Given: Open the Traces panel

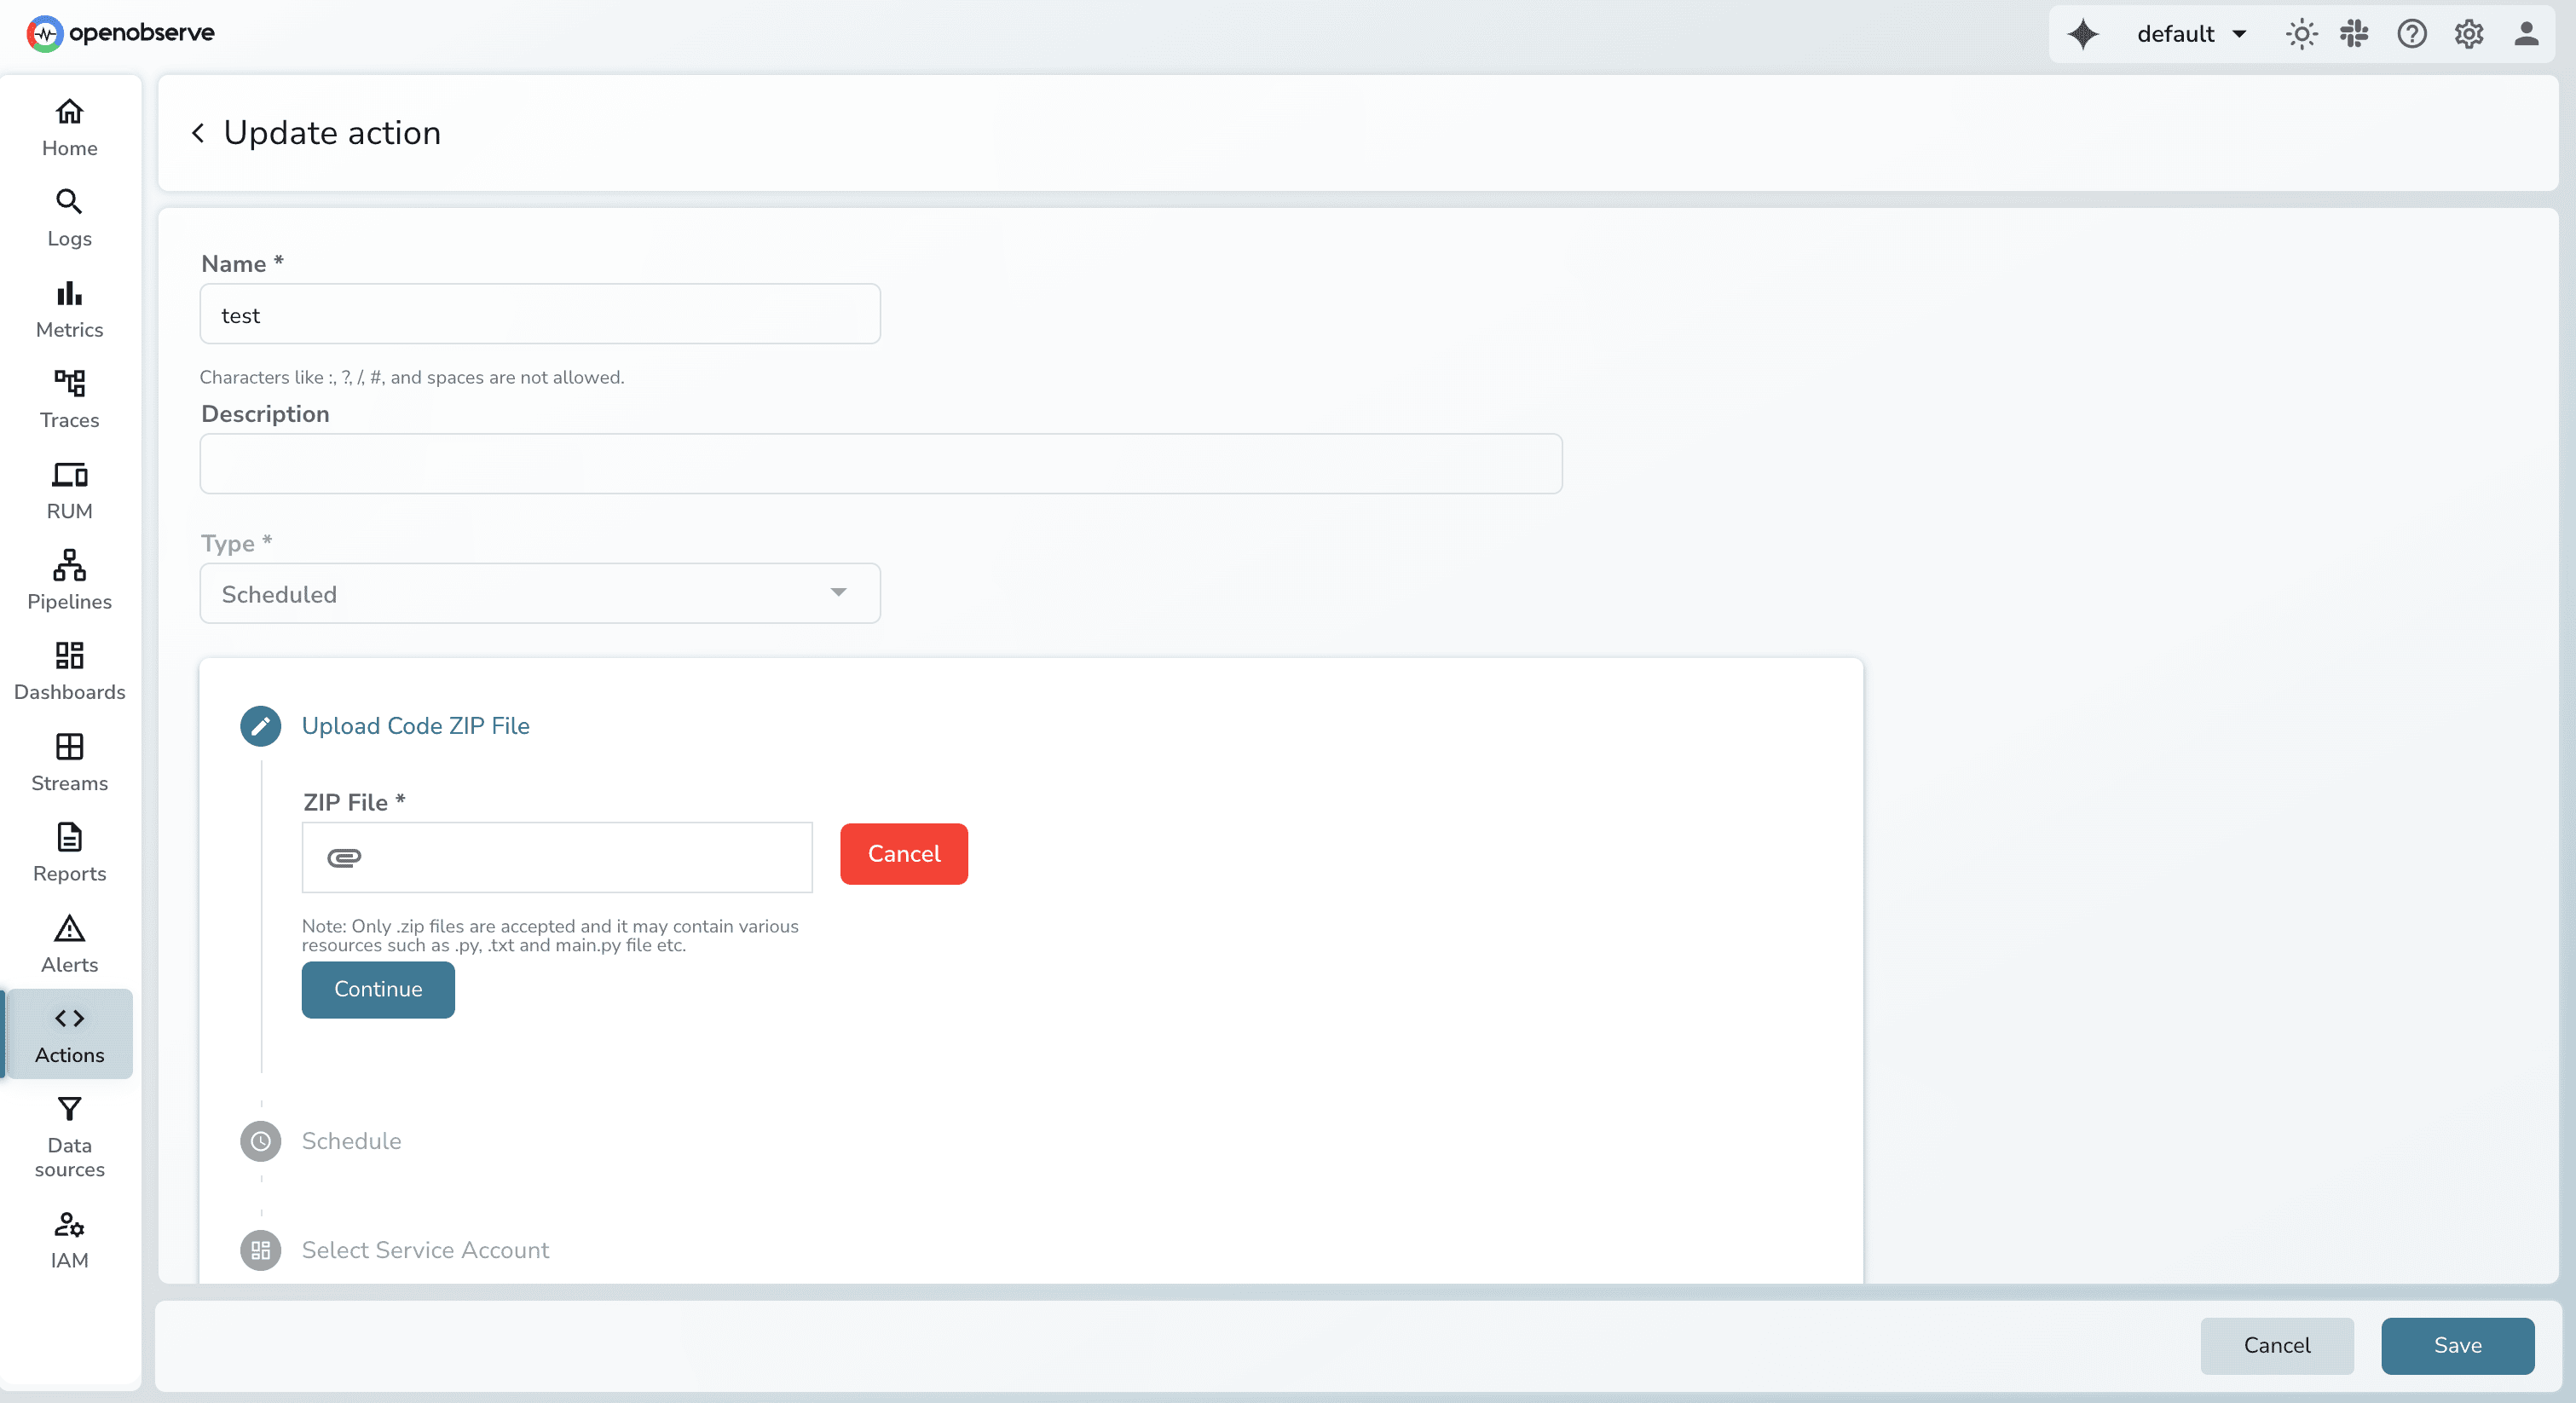Looking at the screenshot, I should [68, 399].
